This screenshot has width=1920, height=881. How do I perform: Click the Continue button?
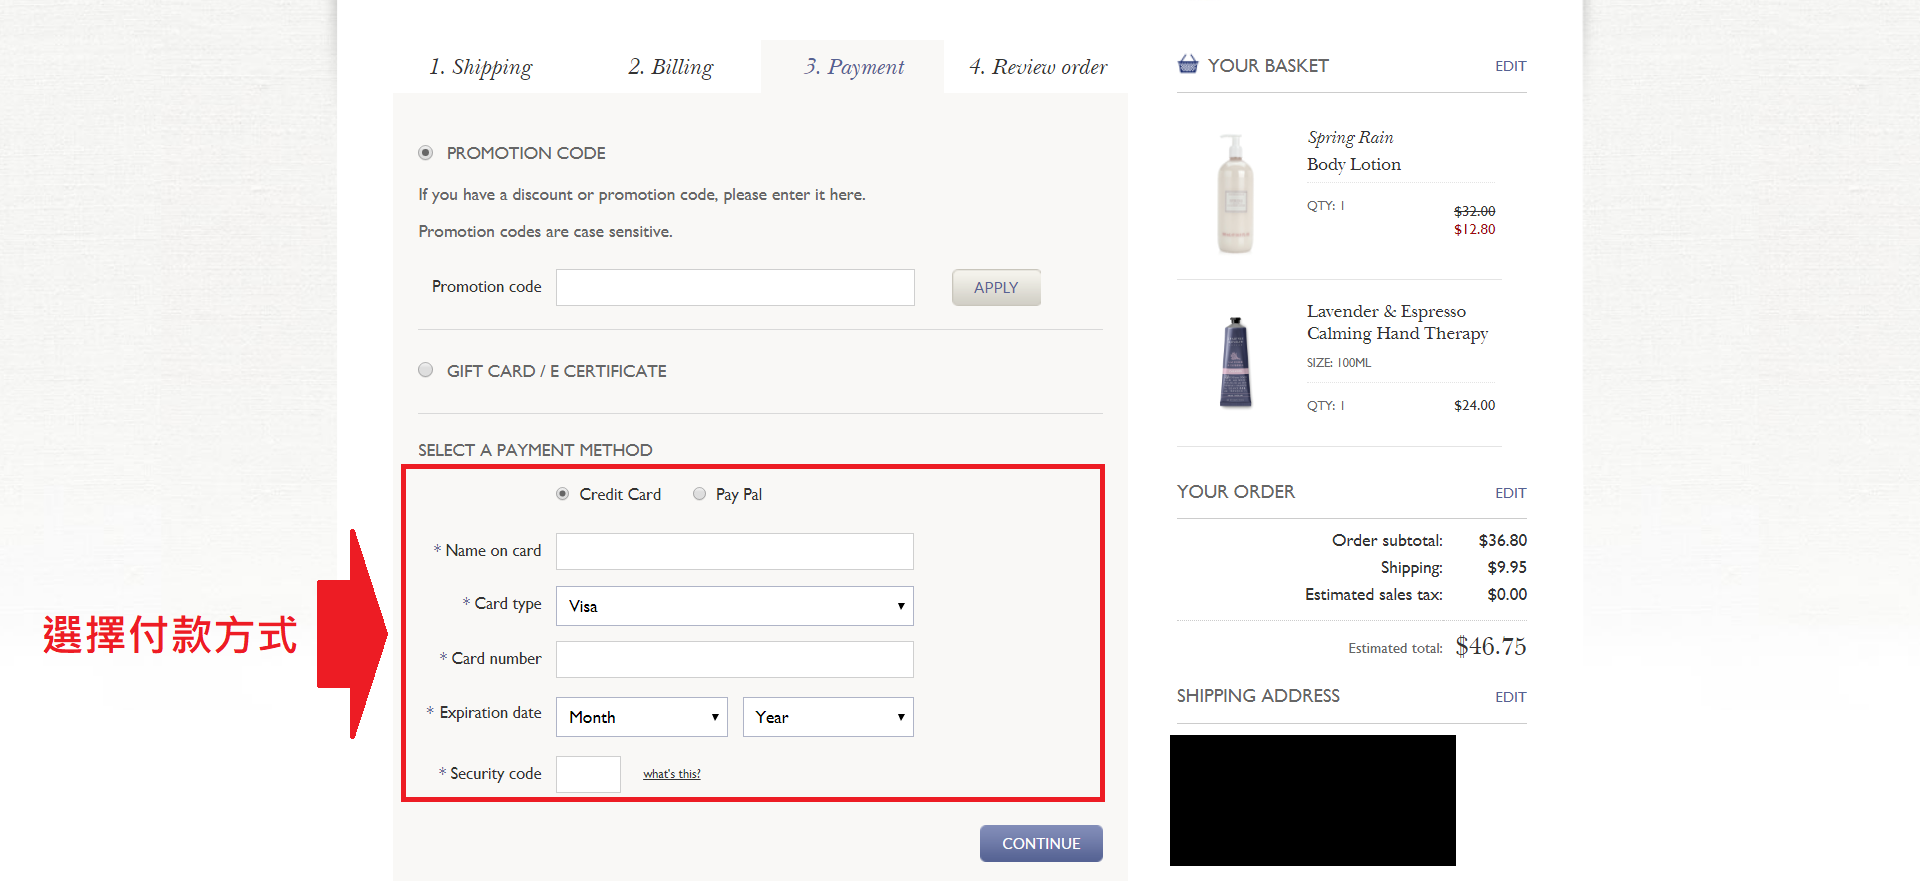(x=1041, y=843)
